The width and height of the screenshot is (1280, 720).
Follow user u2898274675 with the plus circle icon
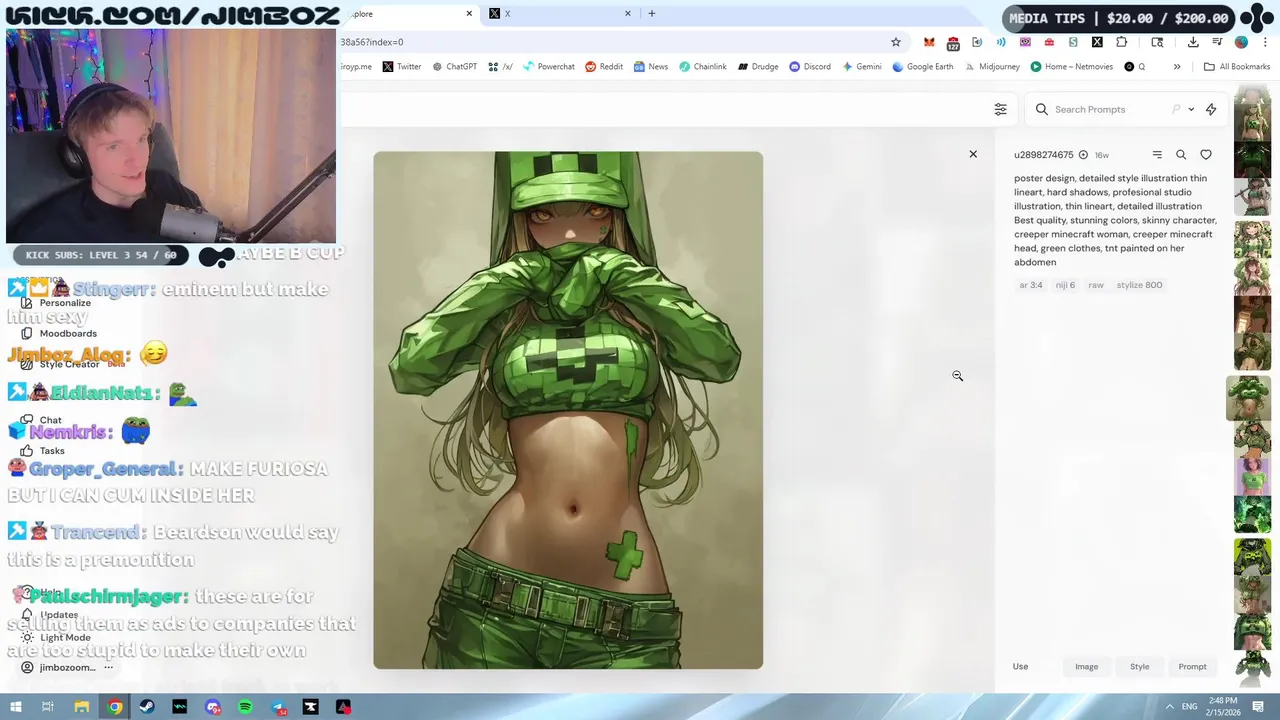1083,155
